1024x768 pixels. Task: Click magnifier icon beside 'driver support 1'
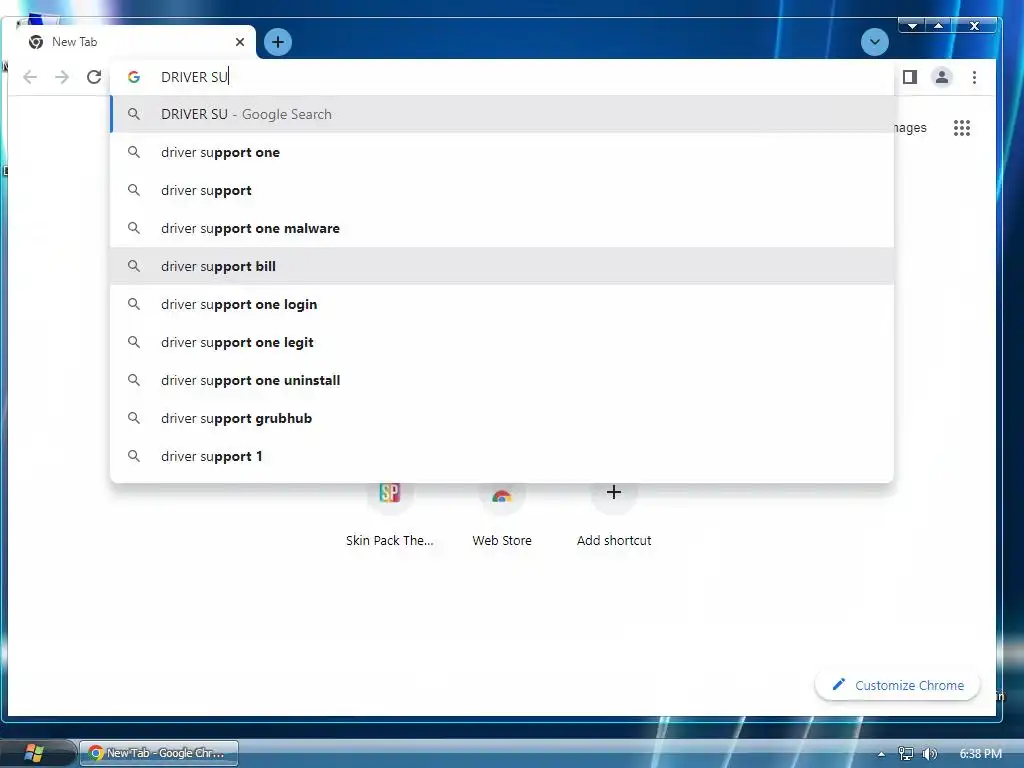click(x=134, y=455)
